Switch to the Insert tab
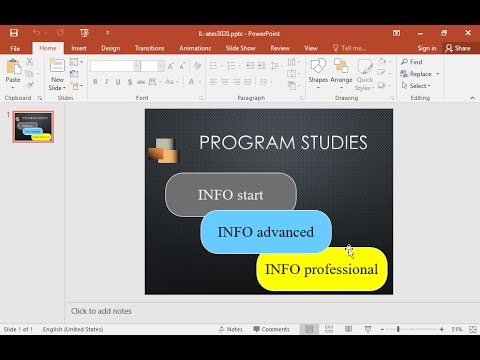The height and width of the screenshot is (360, 480). tap(79, 48)
